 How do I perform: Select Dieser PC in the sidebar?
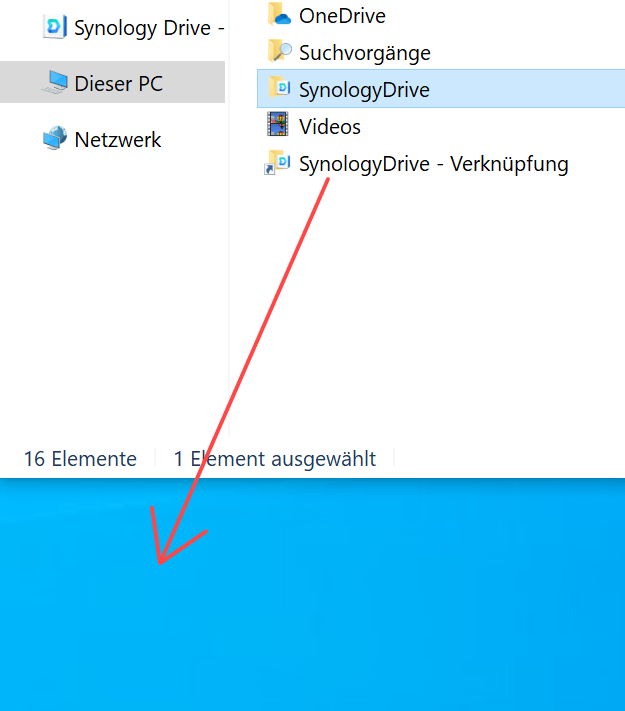coord(112,82)
